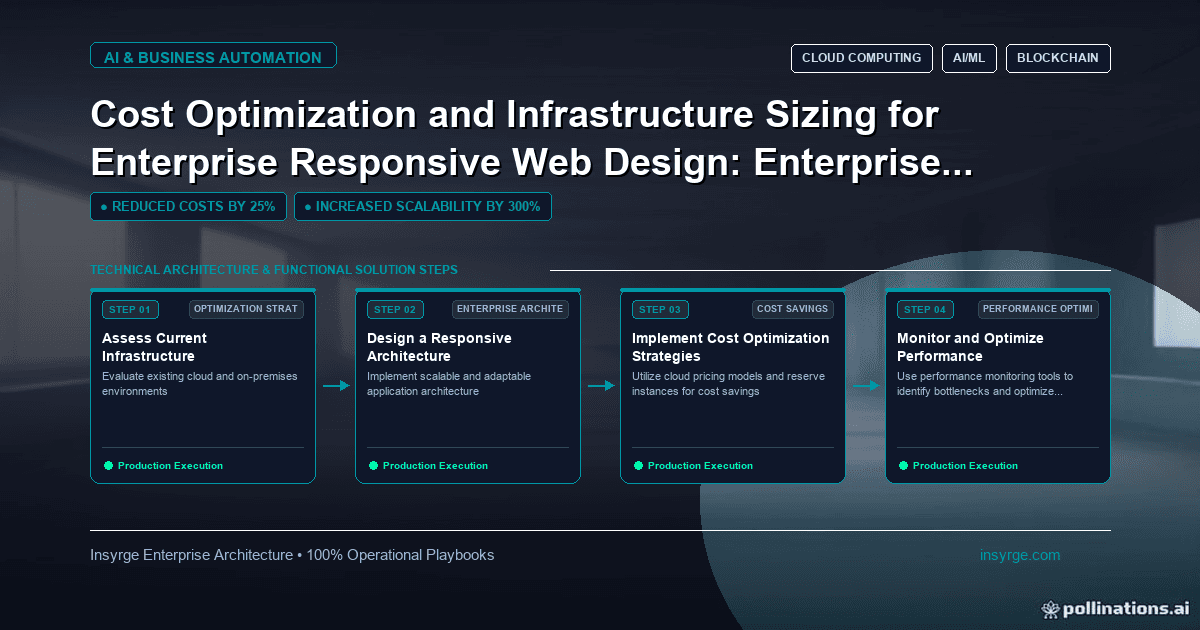Click the green status dot under Assess Current Infrastructure

pos(108,465)
